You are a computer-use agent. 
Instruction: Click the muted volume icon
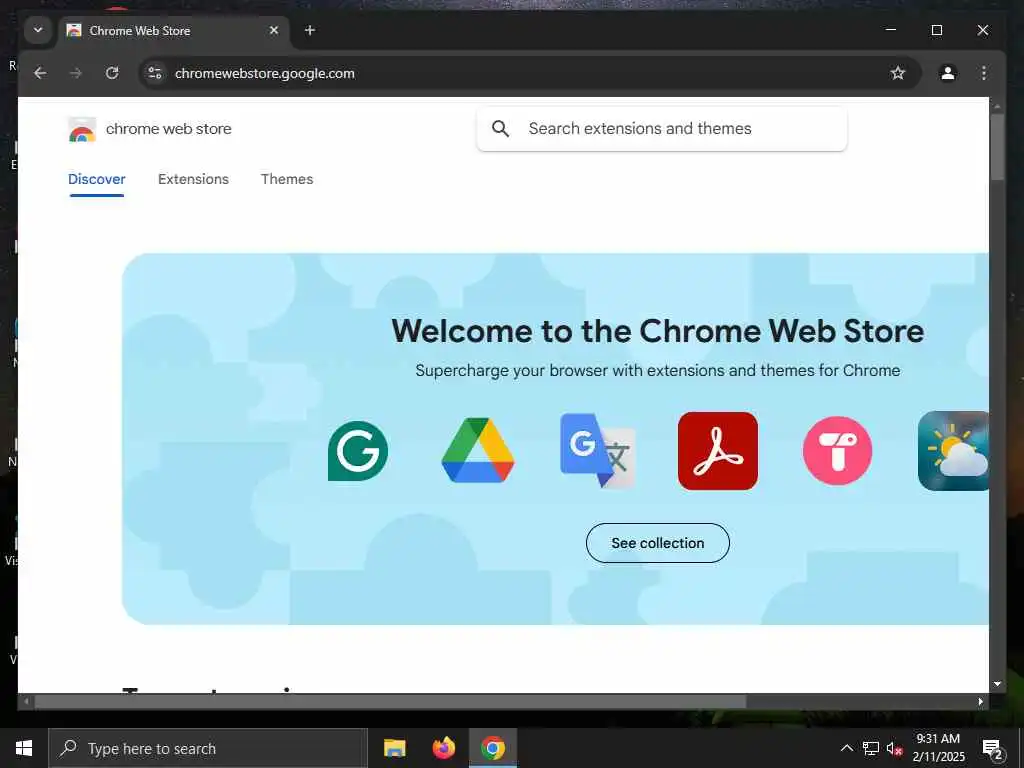[x=895, y=749]
